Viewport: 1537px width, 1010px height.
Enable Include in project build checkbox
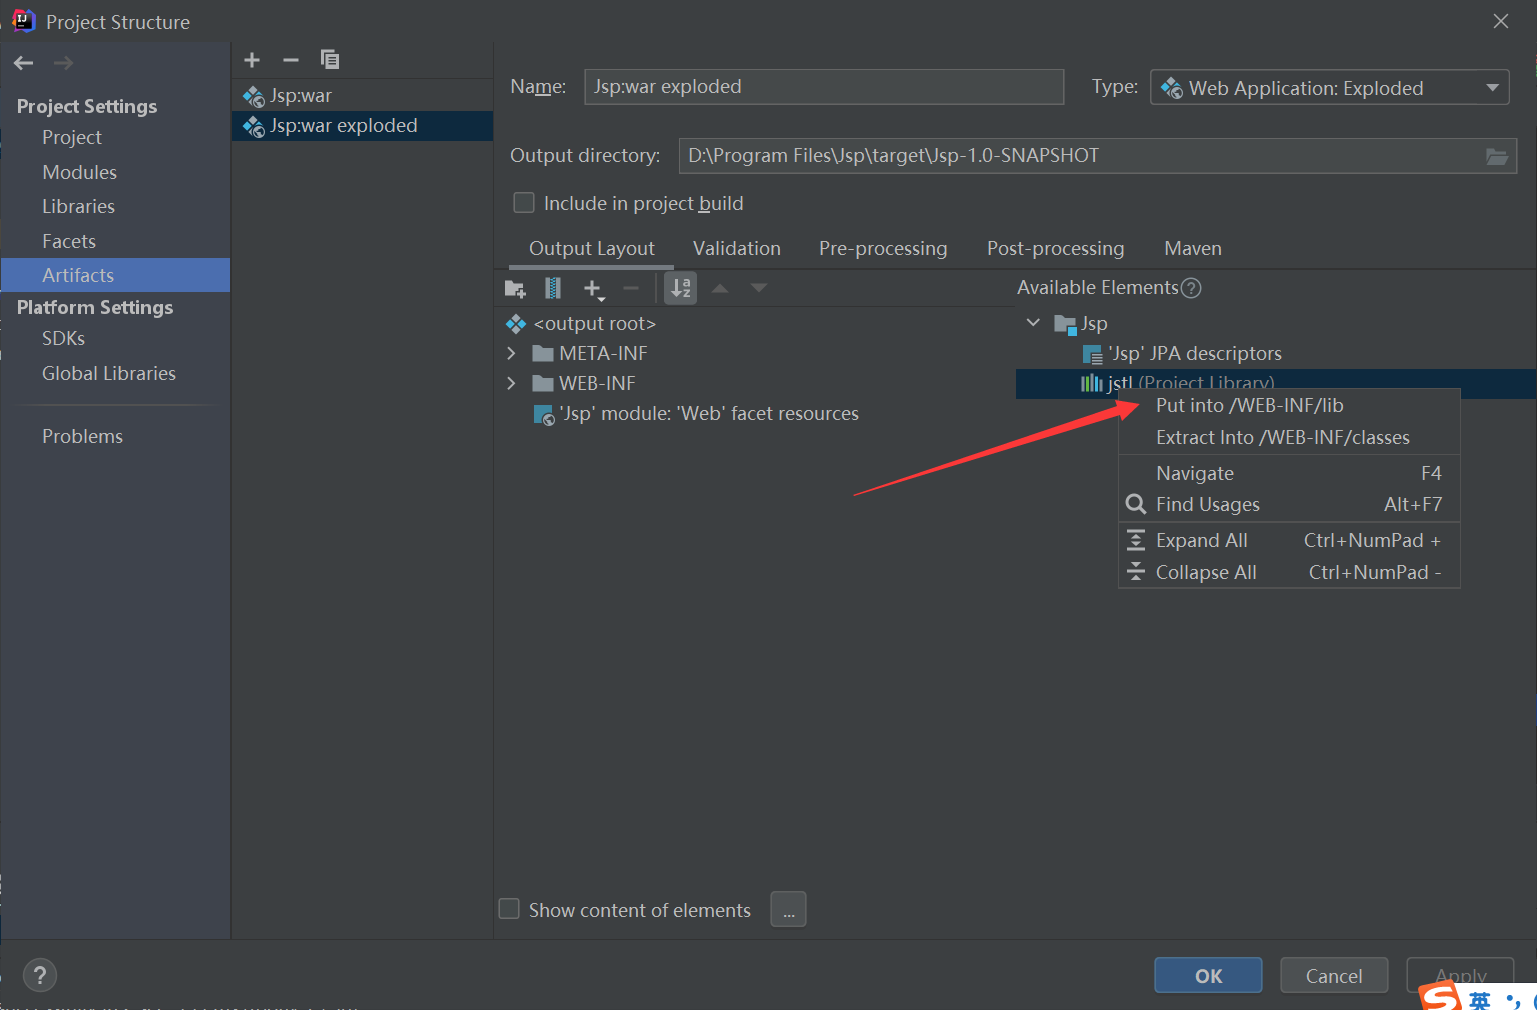(524, 203)
